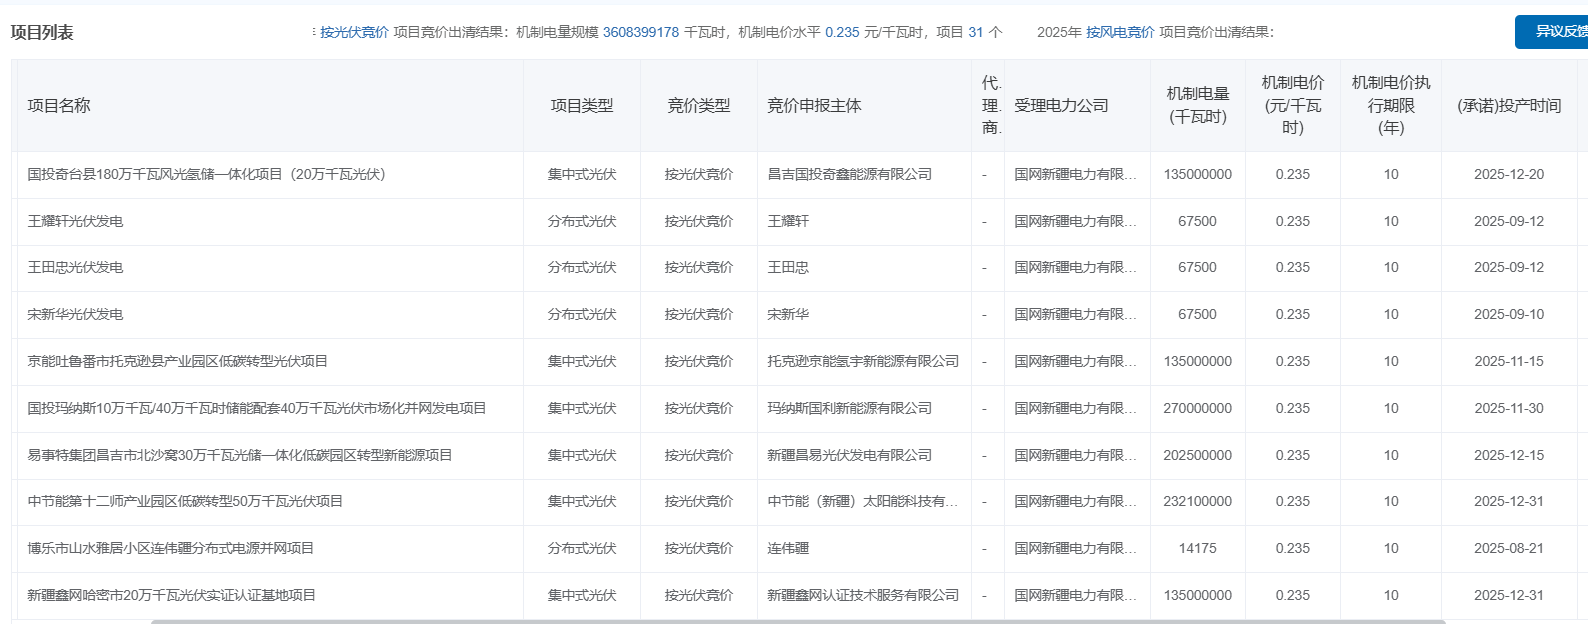Open the 京能吐鲁番市托克逊县产业园区 project entry
Image resolution: width=1588 pixels, height=624 pixels.
[177, 361]
